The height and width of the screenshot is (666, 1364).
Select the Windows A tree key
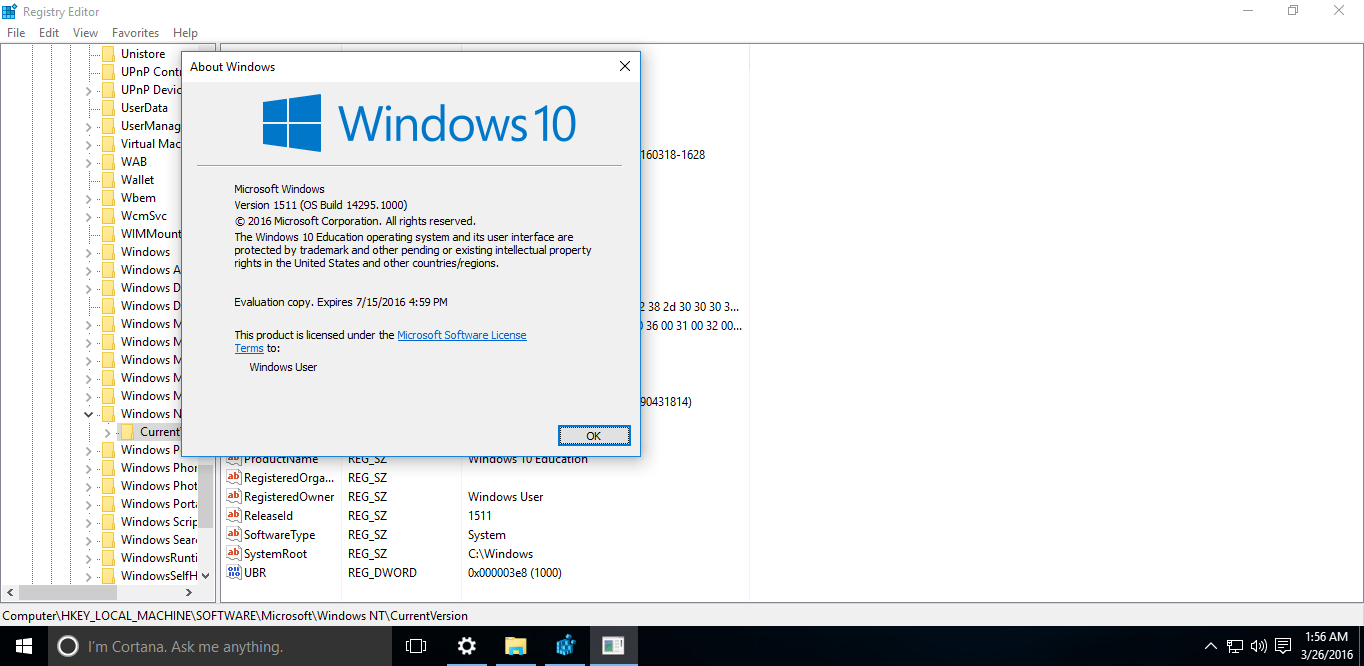(150, 270)
